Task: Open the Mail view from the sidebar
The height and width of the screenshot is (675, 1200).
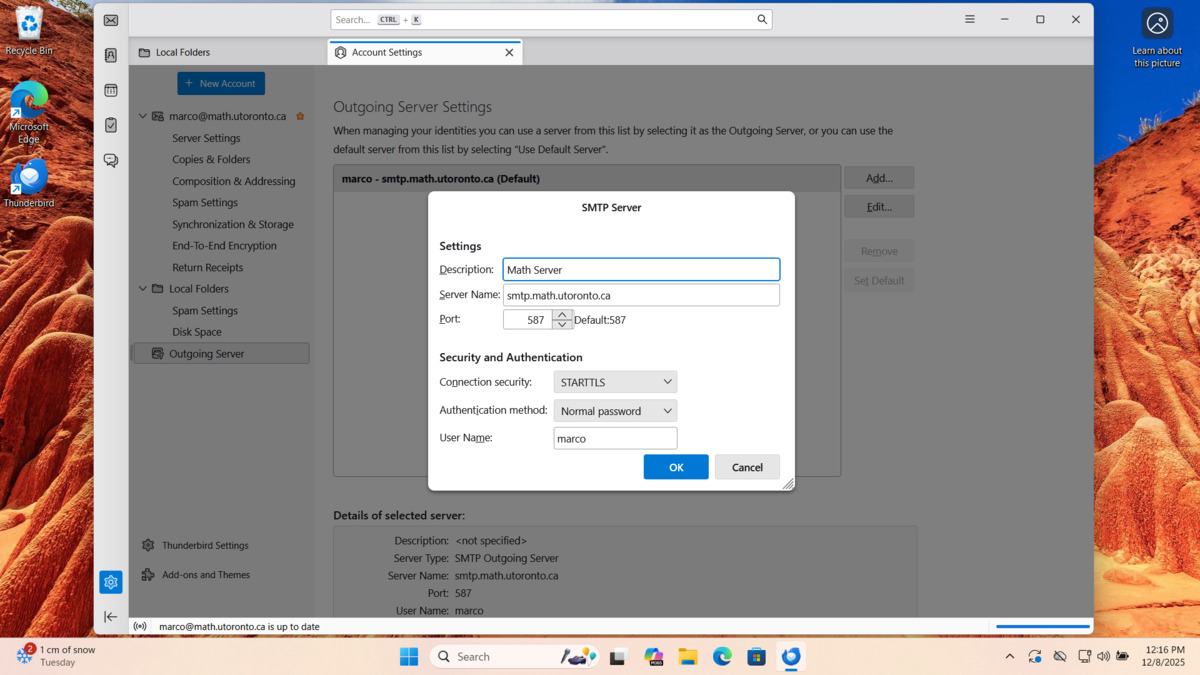Action: pyautogui.click(x=110, y=19)
